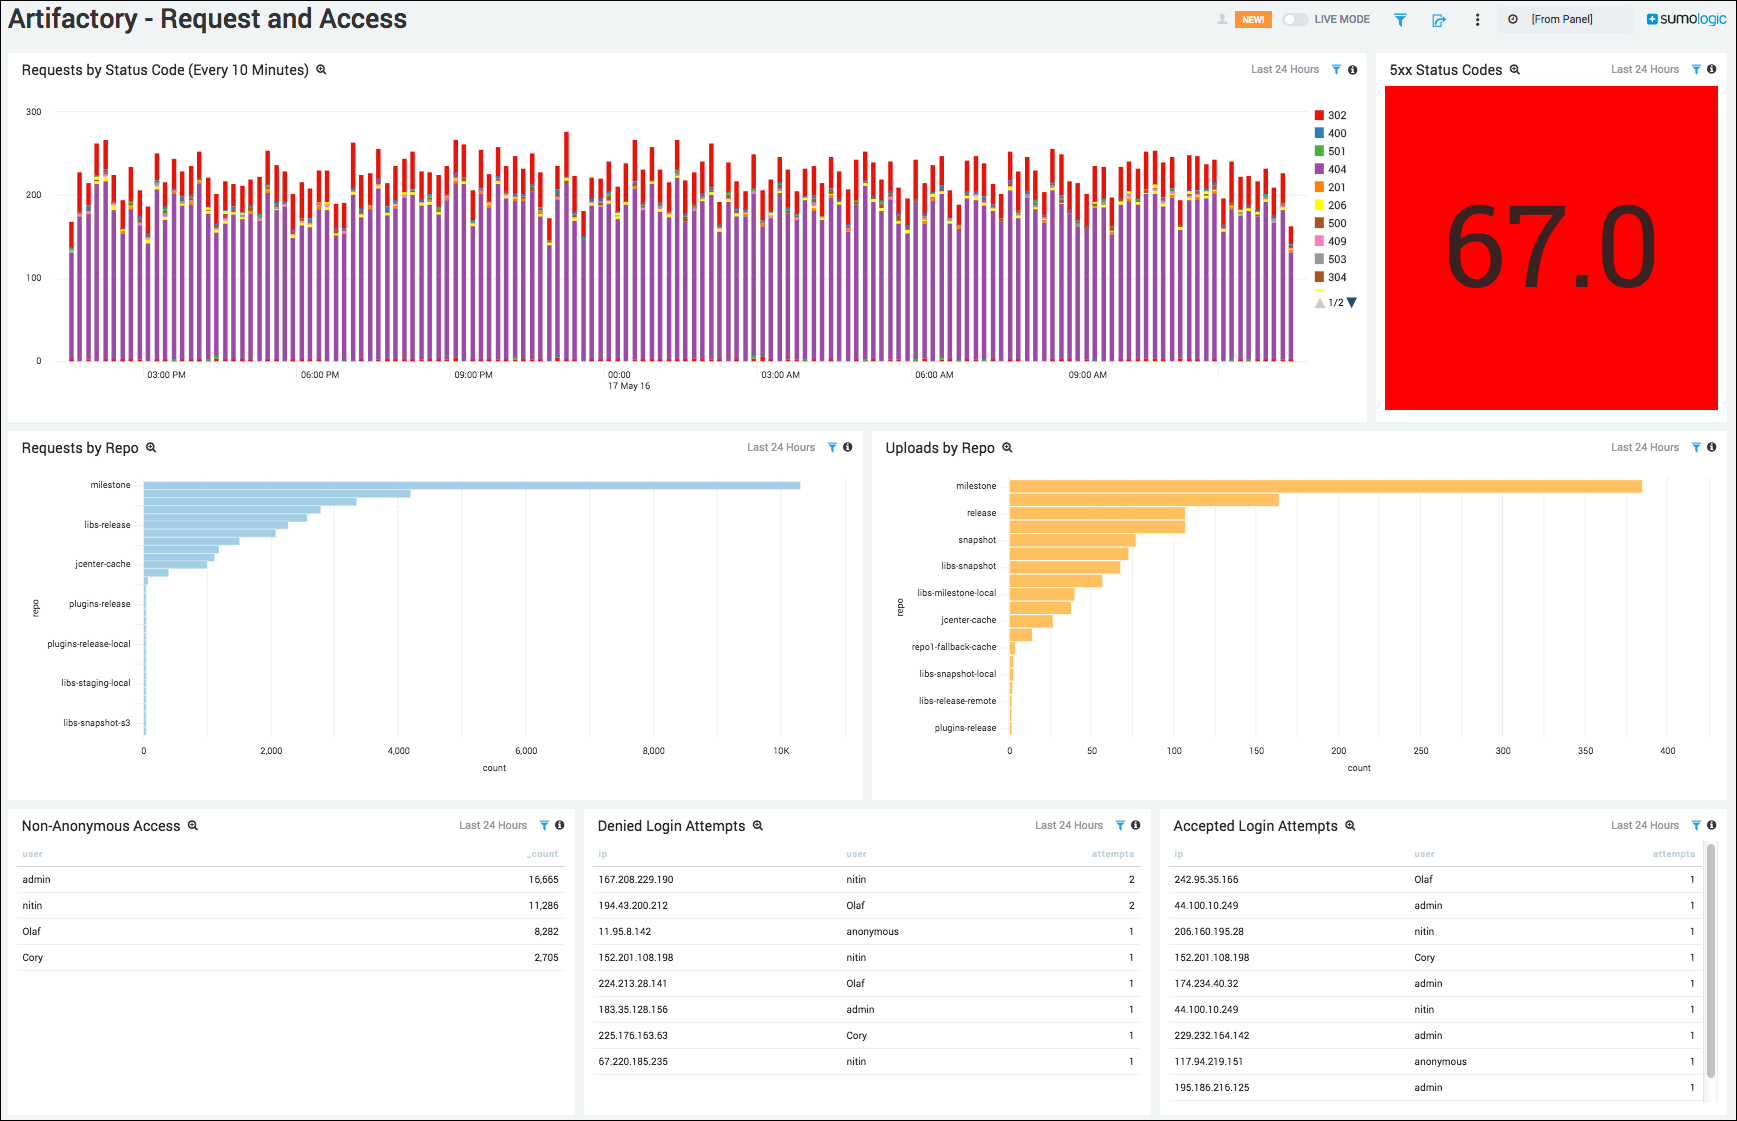Open the dashboard filter icon in header
Image resolution: width=1737 pixels, height=1121 pixels.
(1400, 20)
